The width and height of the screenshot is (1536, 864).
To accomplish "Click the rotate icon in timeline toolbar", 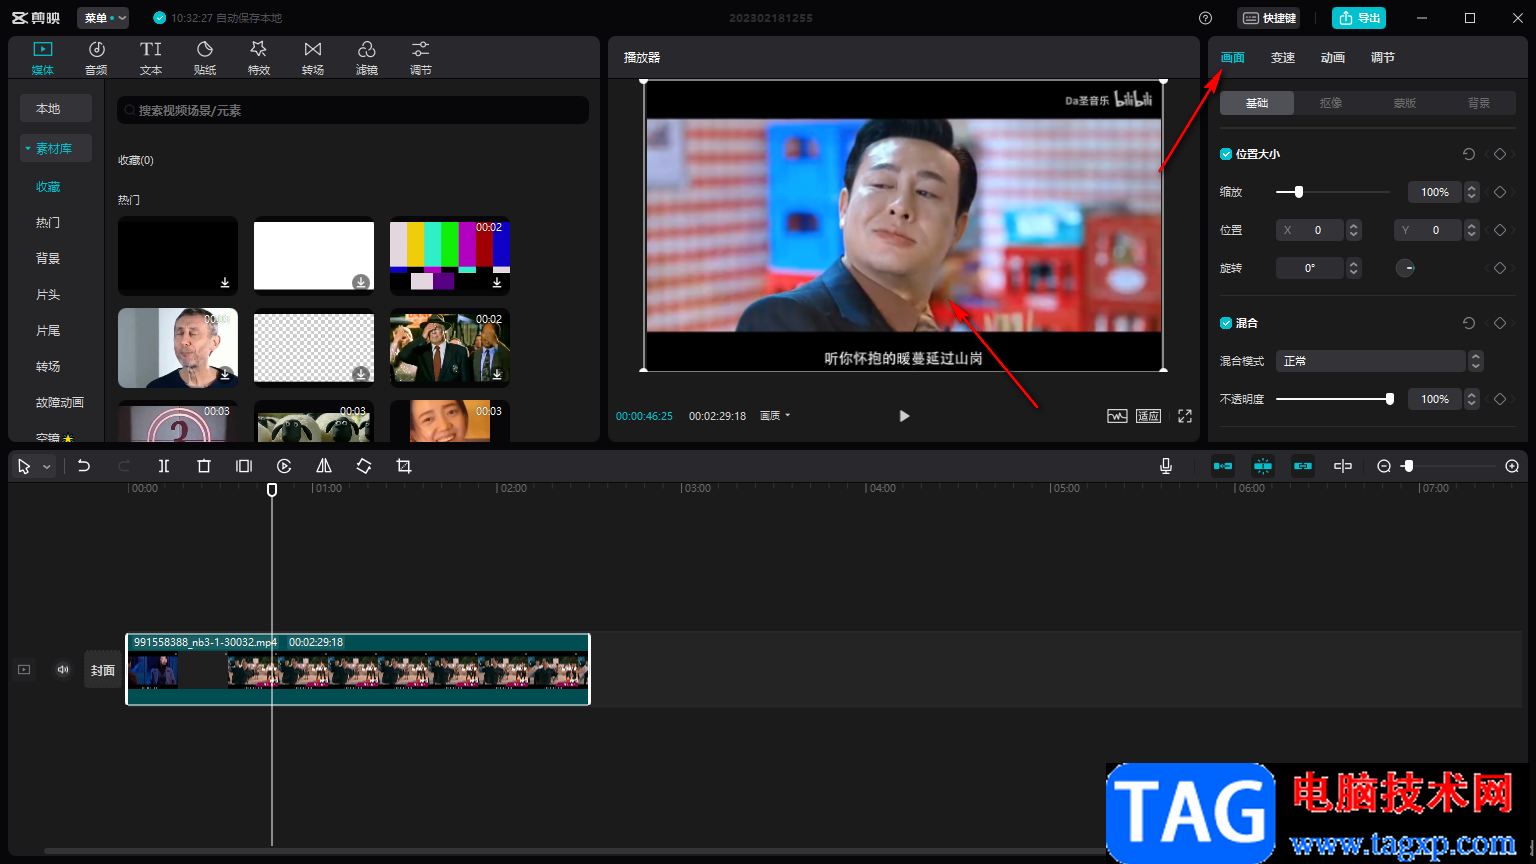I will click(x=364, y=466).
